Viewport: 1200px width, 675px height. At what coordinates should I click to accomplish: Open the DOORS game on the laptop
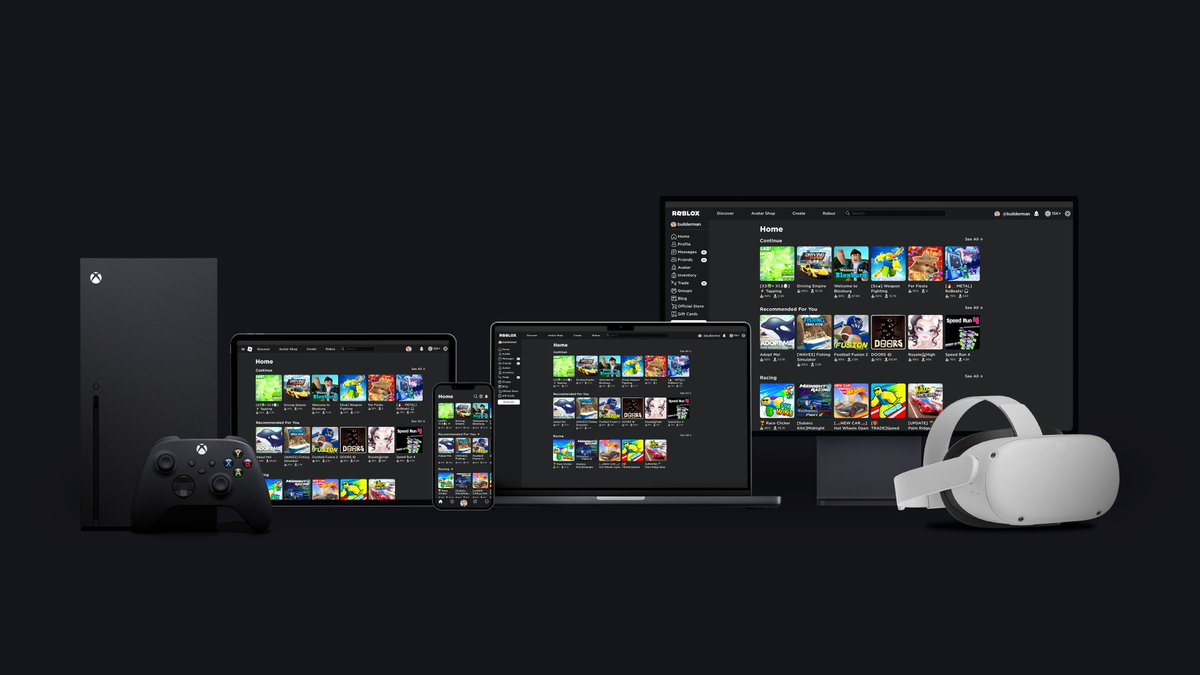click(633, 408)
